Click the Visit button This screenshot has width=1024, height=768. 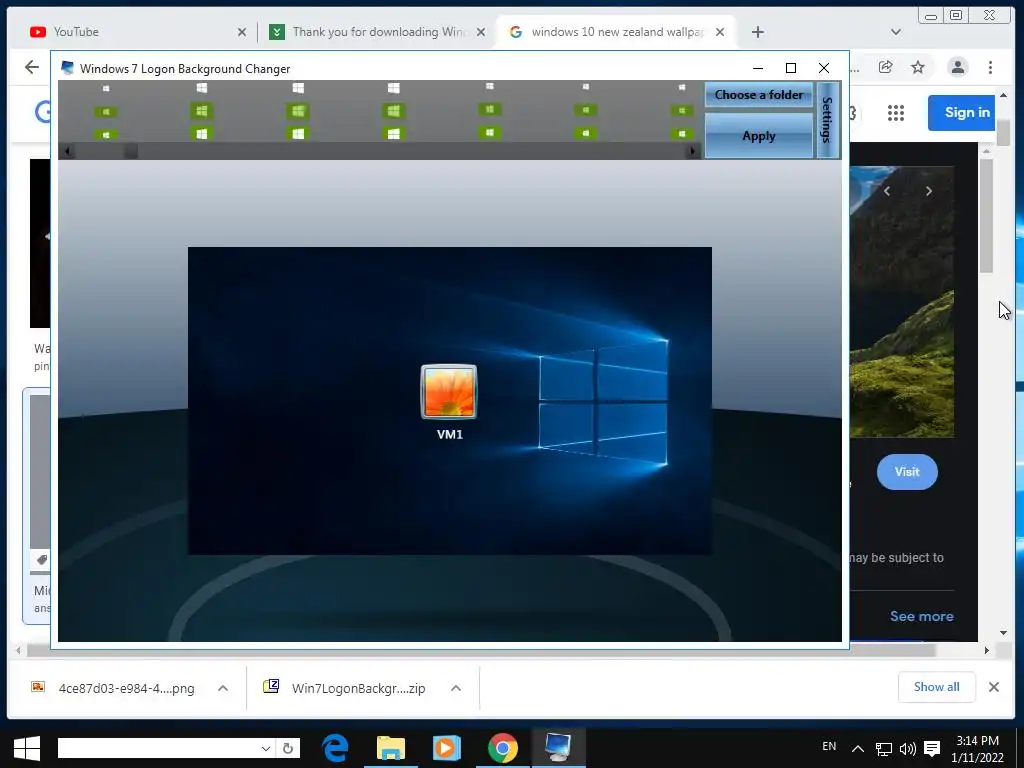pyautogui.click(x=907, y=472)
